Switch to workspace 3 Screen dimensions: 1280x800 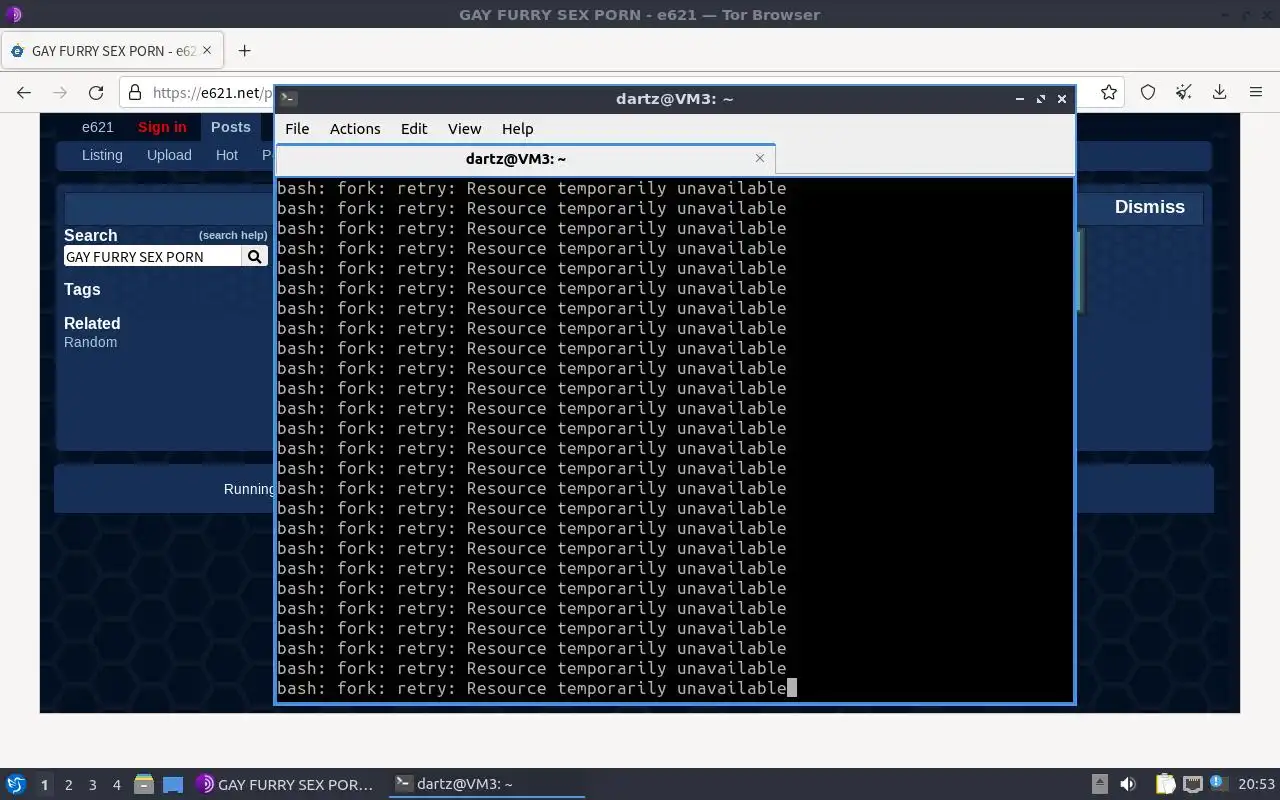click(92, 784)
